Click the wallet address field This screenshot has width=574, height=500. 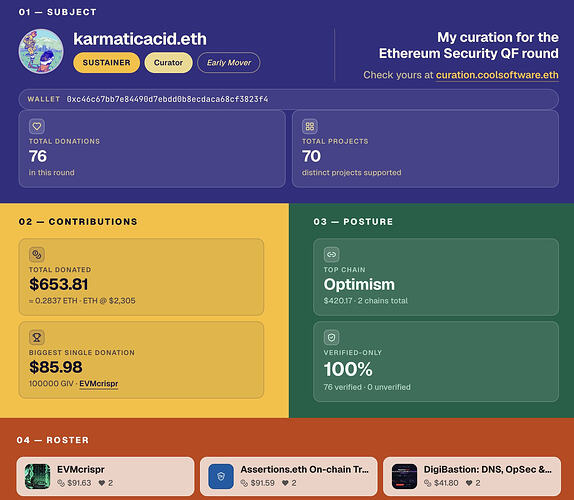pos(288,99)
